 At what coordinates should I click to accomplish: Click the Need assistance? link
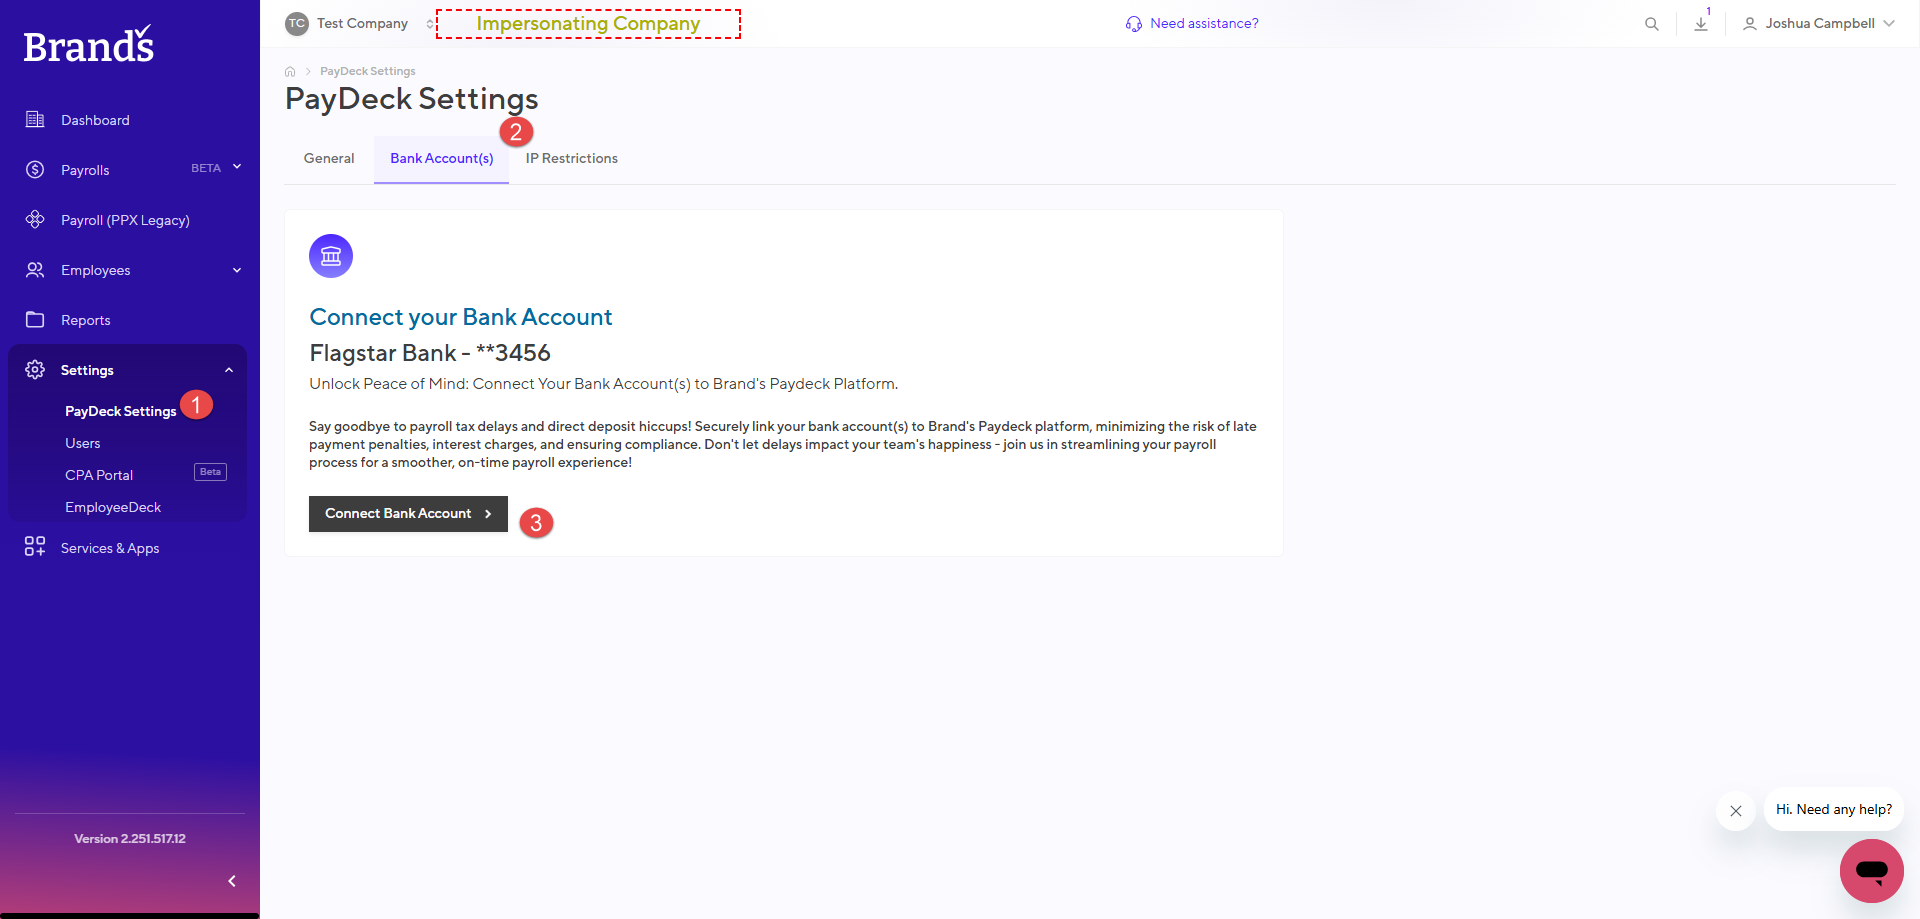1204,24
